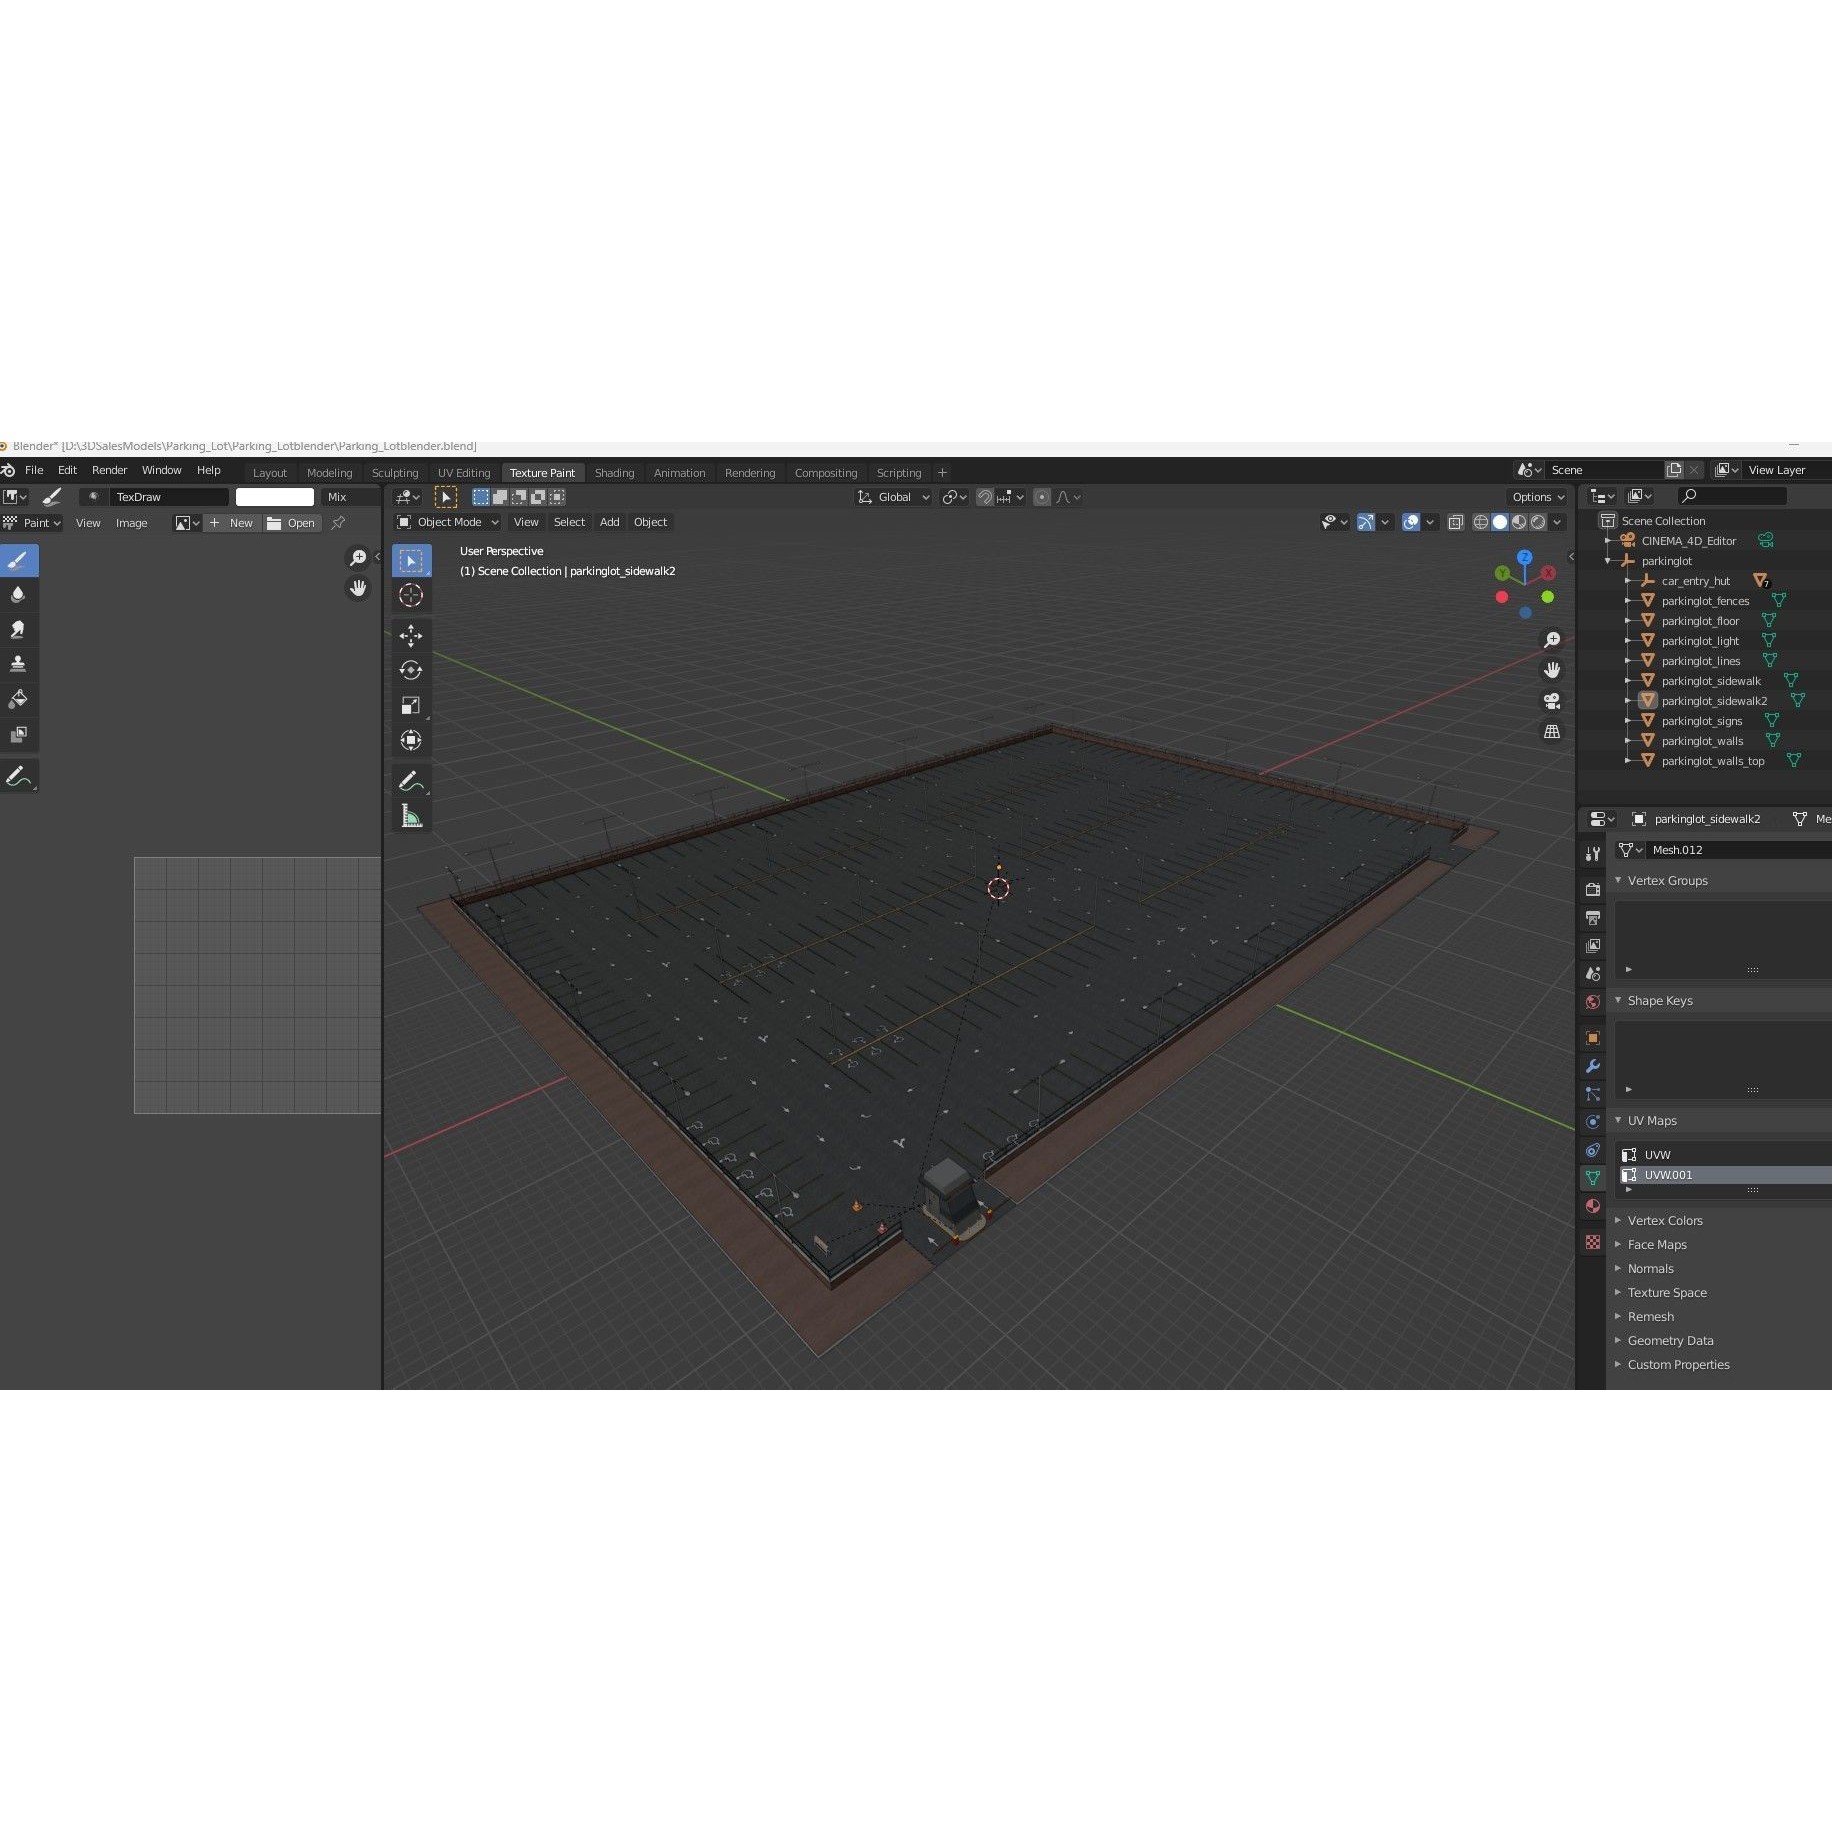Select the Move tool

click(411, 636)
